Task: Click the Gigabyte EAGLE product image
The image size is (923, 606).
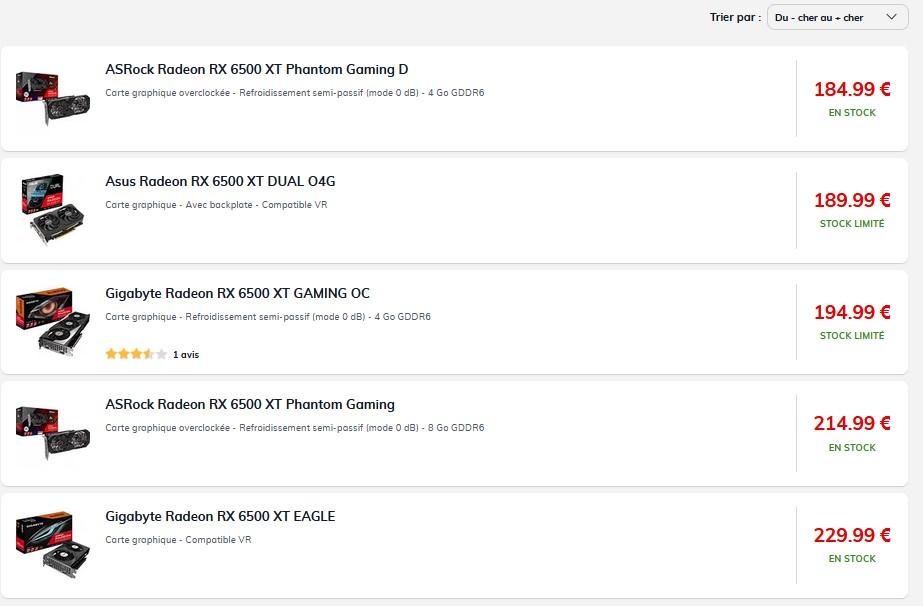Action: tap(52, 543)
